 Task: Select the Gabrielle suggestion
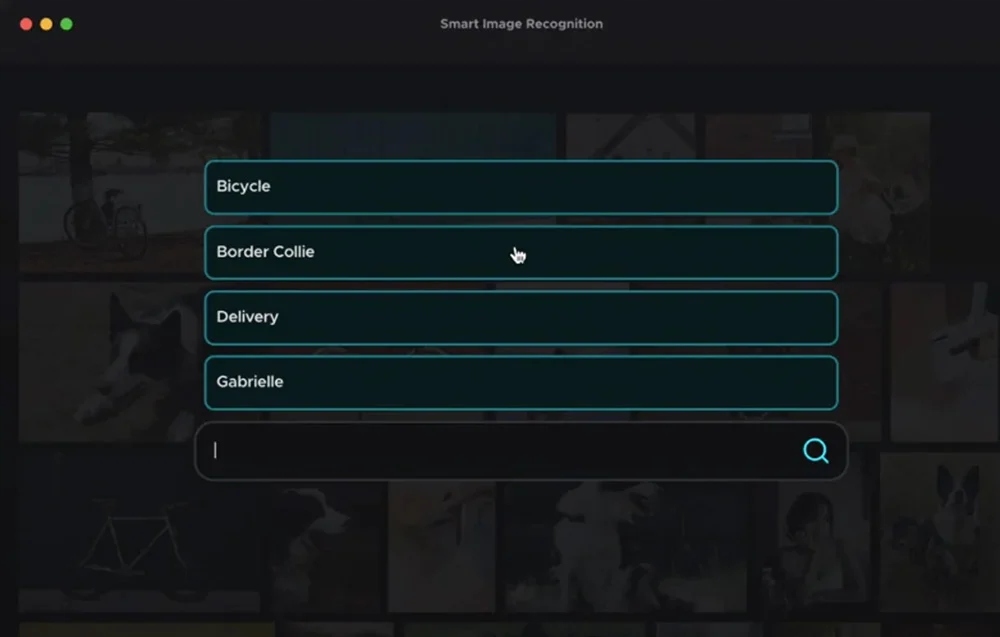point(521,383)
